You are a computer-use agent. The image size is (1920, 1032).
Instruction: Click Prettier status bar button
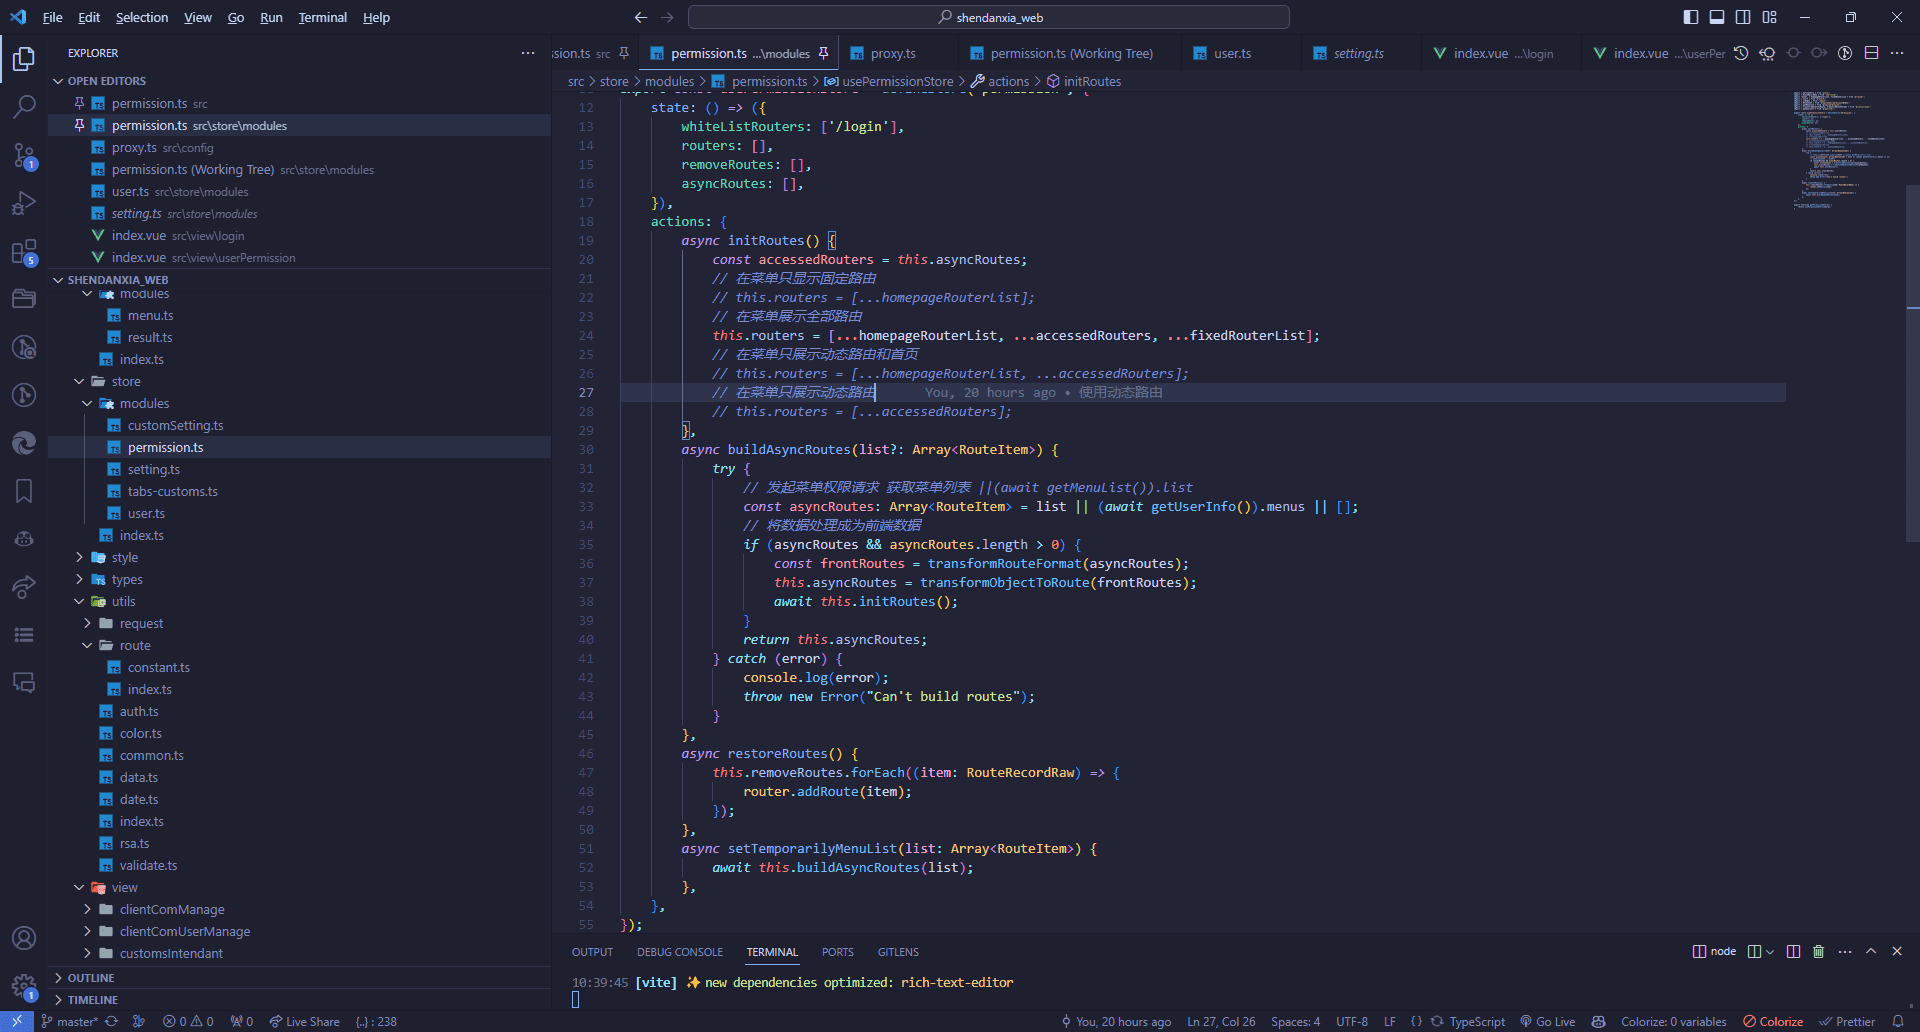1847,1021
